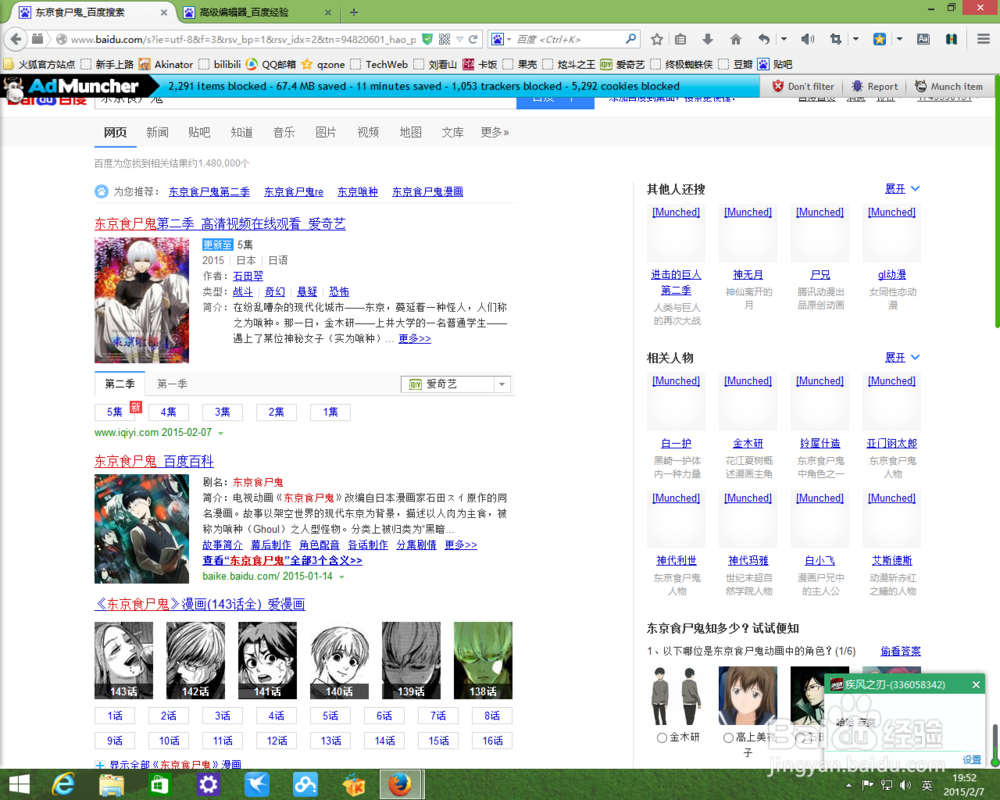Click the search magnifier in search box
The height and width of the screenshot is (800, 1000).
[631, 39]
